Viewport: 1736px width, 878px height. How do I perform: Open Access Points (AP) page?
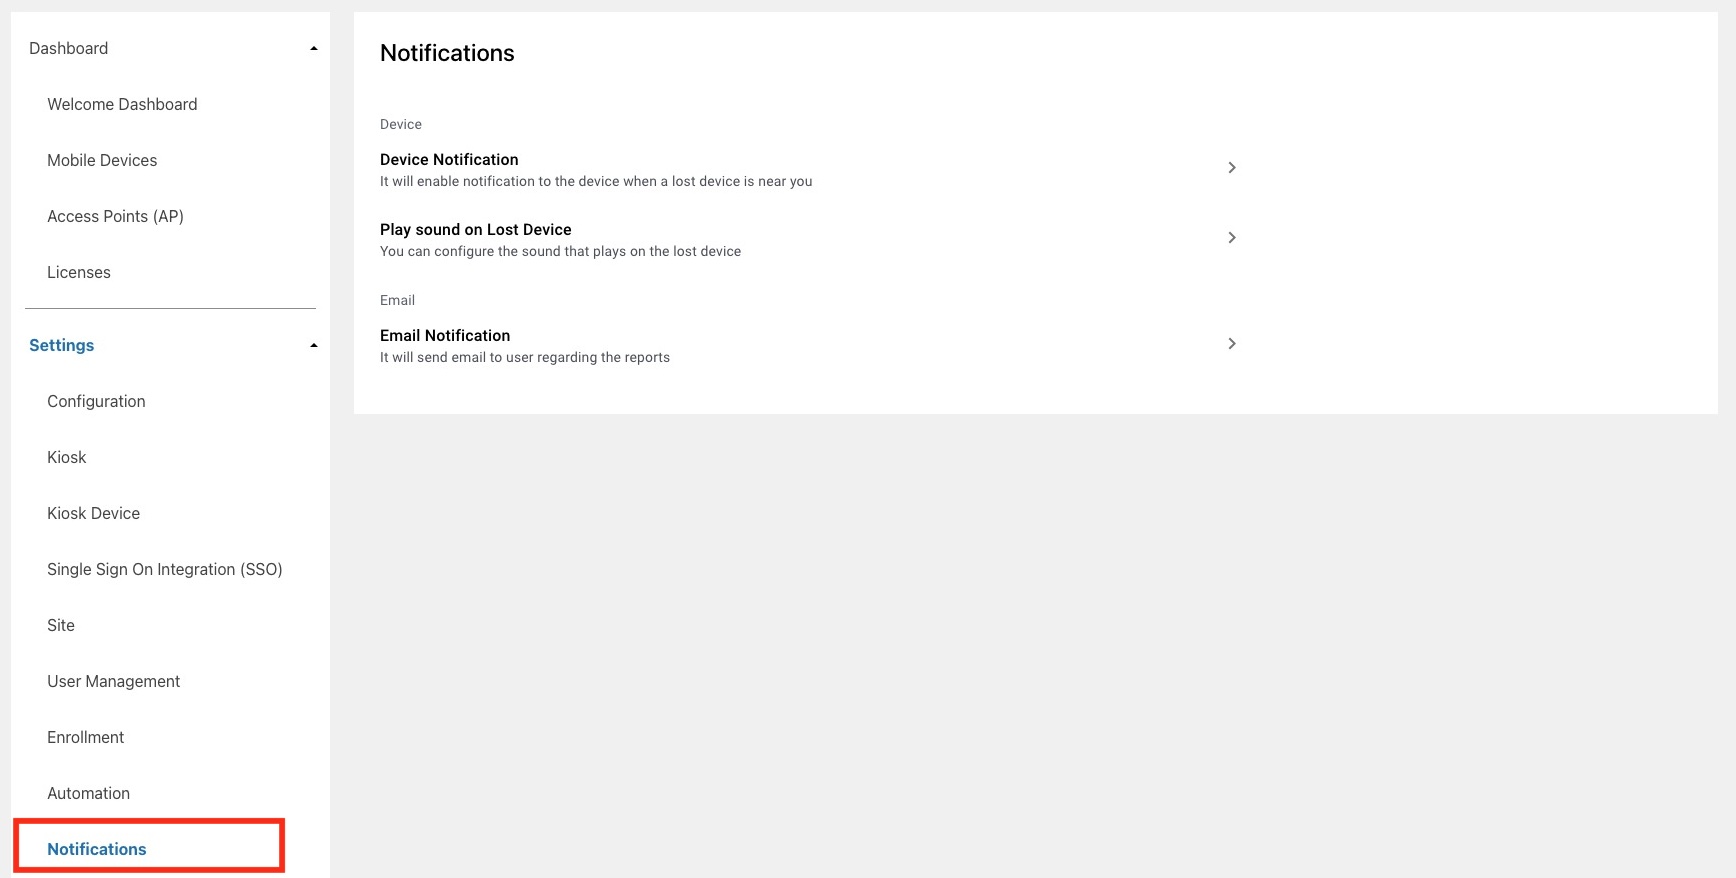pos(115,216)
